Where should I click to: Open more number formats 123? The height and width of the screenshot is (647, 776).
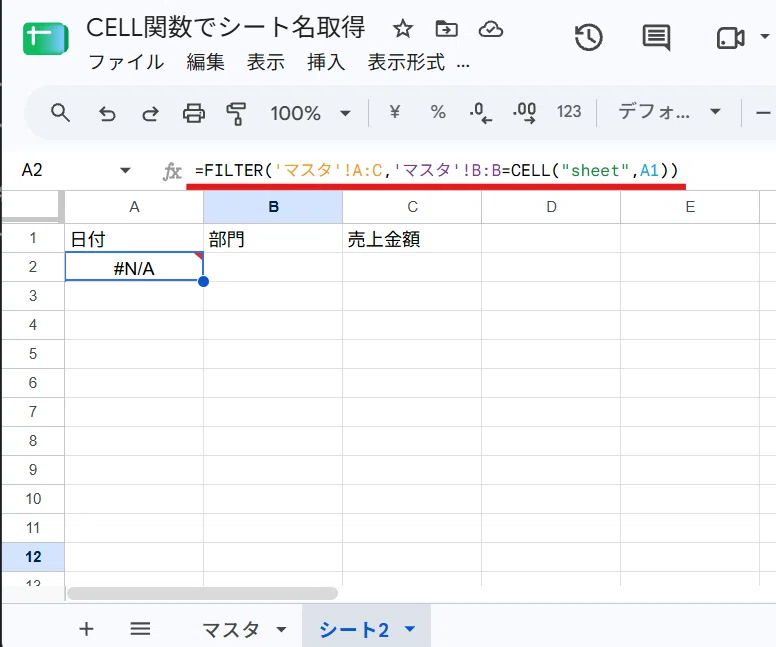pyautogui.click(x=569, y=112)
